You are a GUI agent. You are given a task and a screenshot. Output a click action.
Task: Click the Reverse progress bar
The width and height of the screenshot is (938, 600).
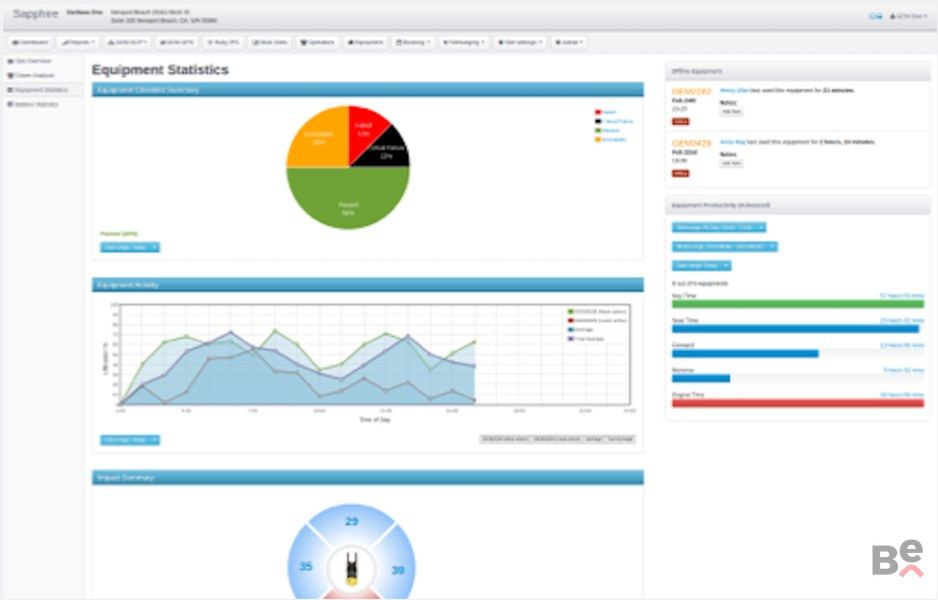pos(797,379)
